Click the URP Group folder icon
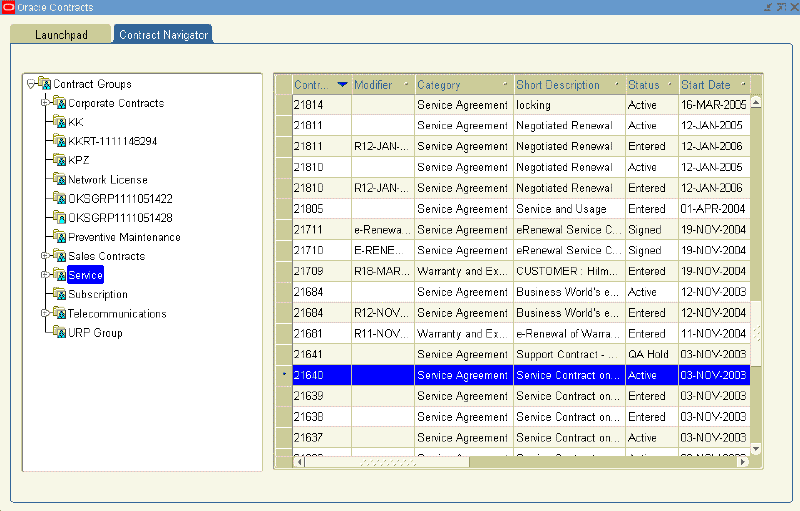This screenshot has height=511, width=800. coord(60,333)
